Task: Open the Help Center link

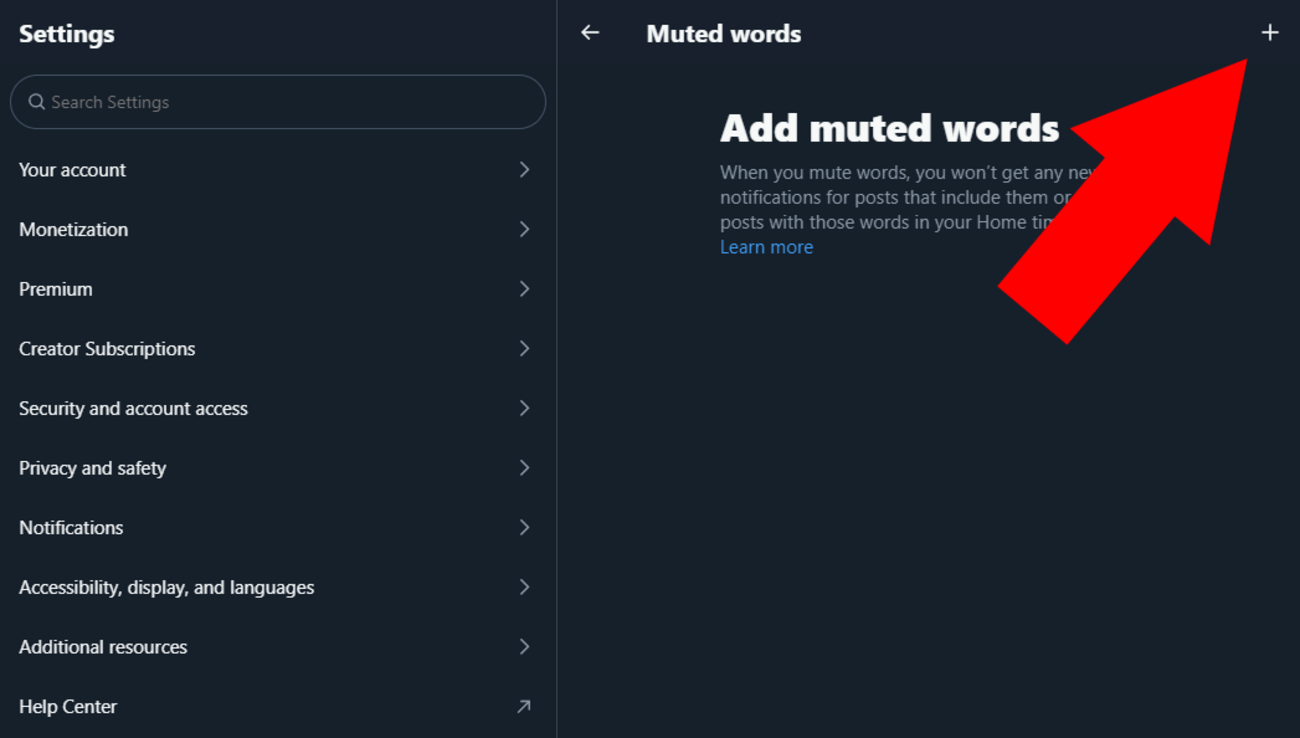Action: [x=68, y=707]
